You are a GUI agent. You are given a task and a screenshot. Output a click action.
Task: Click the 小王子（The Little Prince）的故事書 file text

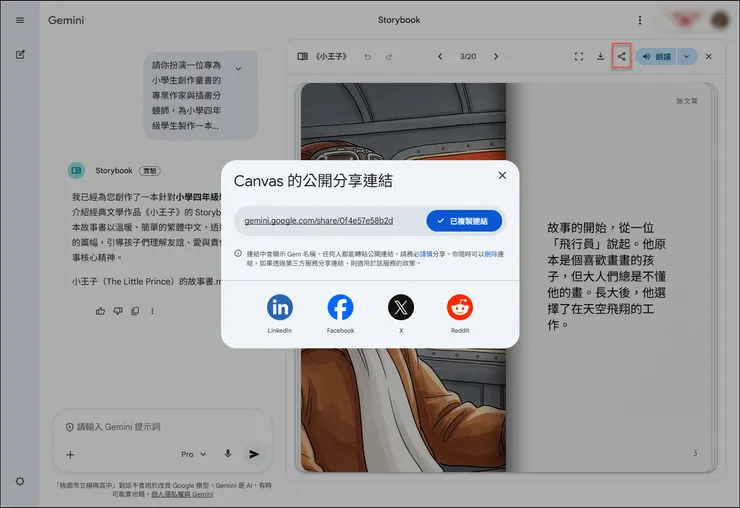click(146, 281)
